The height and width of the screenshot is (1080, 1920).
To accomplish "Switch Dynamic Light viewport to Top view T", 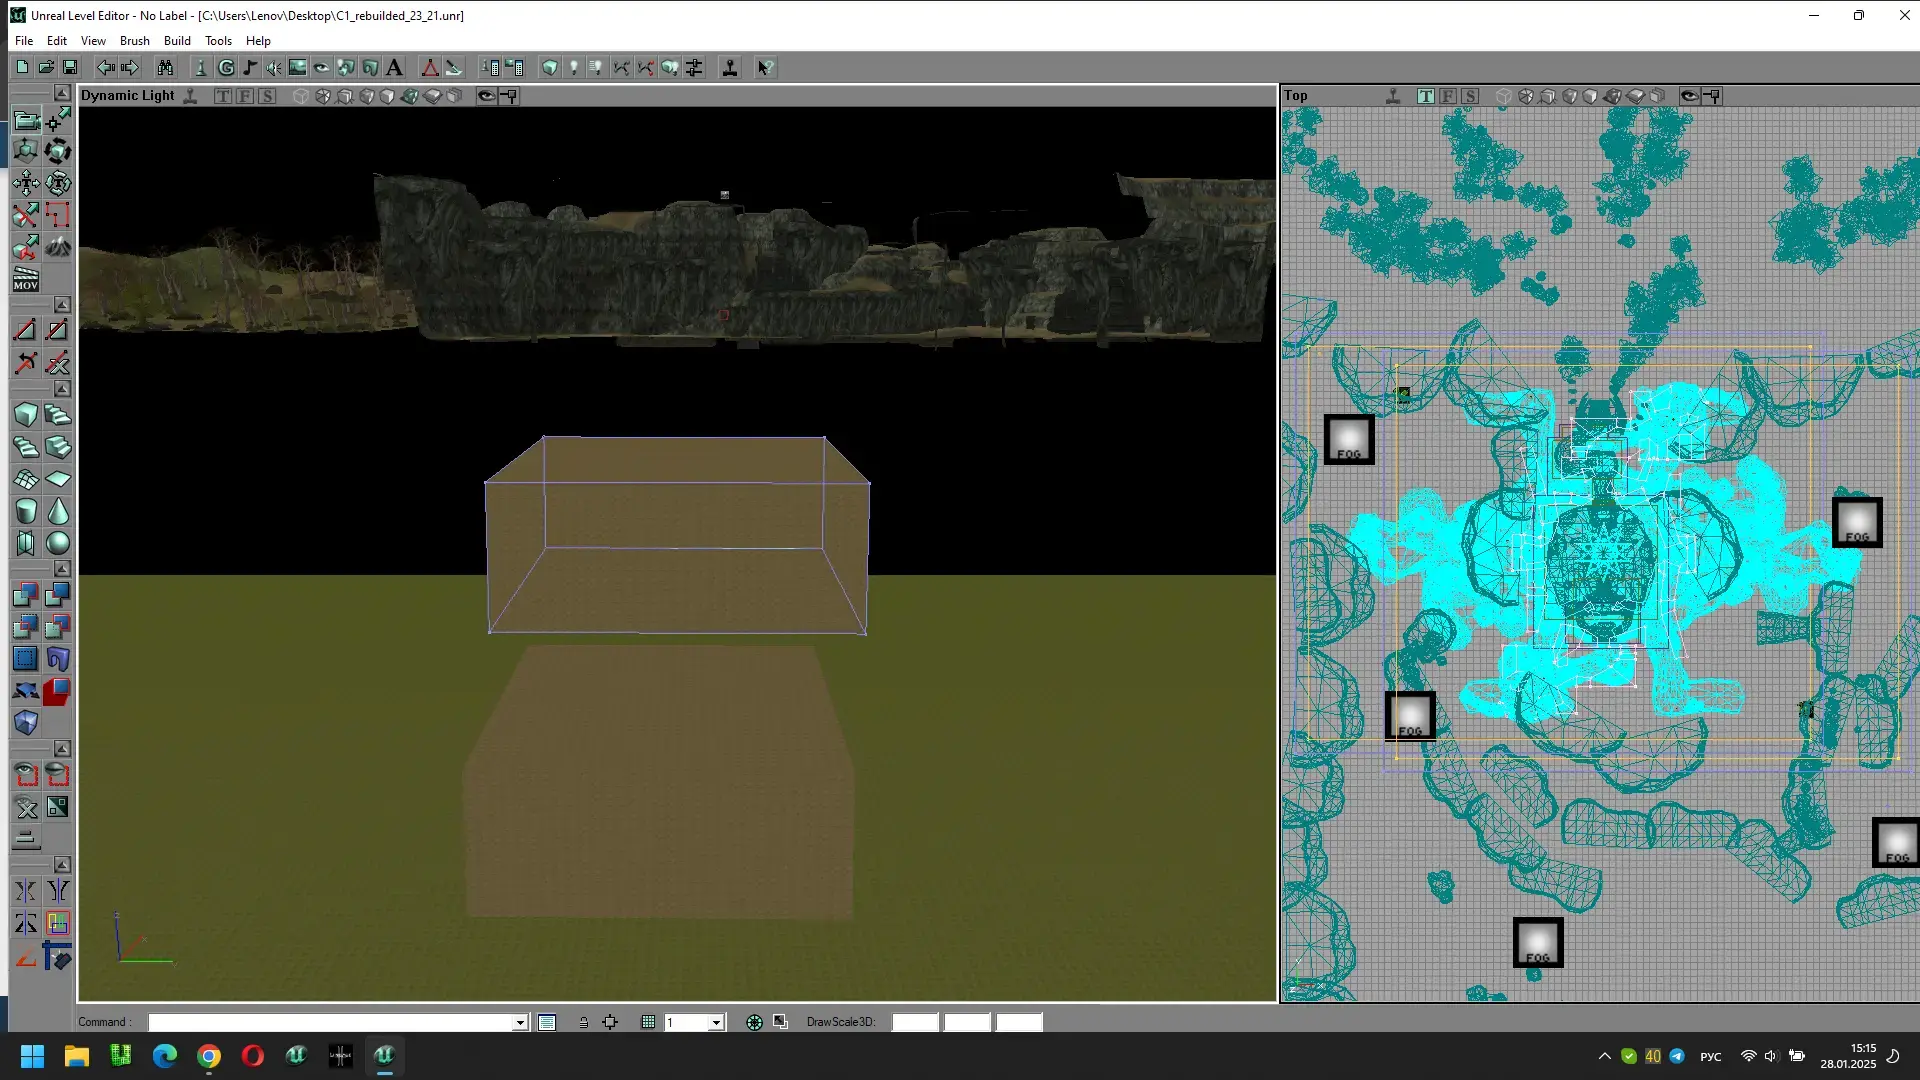I will [x=223, y=96].
